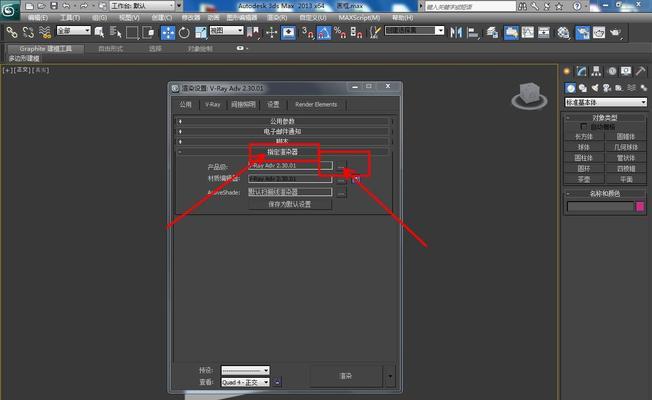Screen dimensions: 652x400
Task: Click the Save File floppy icon
Action: pyautogui.click(x=54, y=6)
